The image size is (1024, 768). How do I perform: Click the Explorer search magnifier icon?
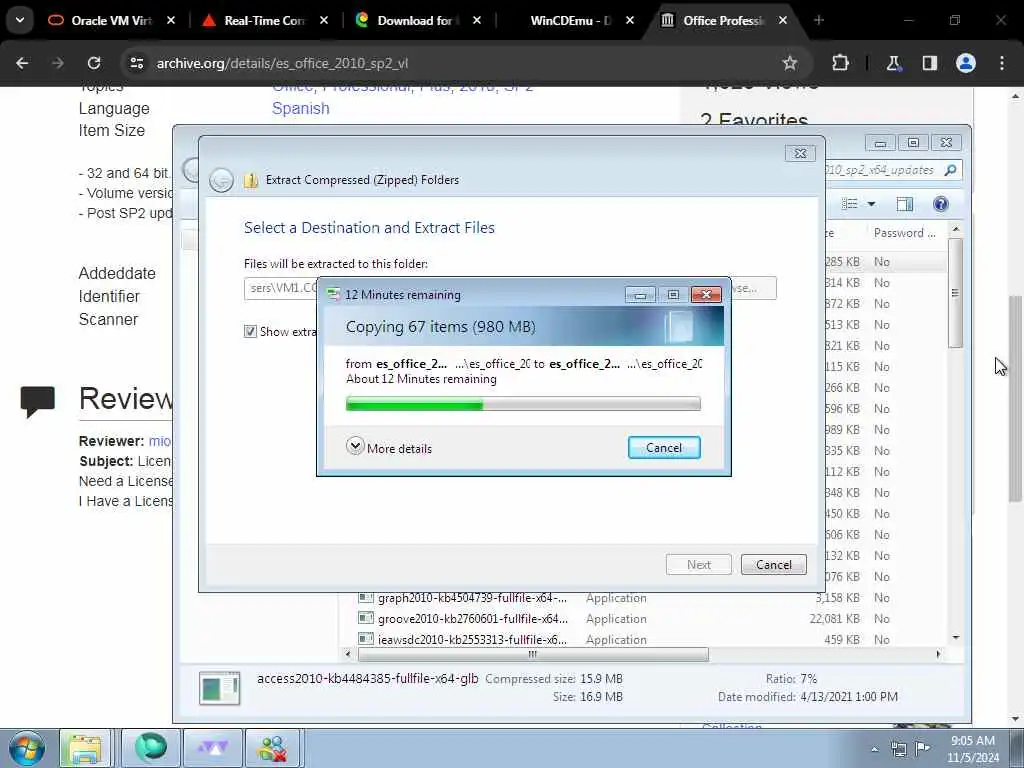[950, 170]
